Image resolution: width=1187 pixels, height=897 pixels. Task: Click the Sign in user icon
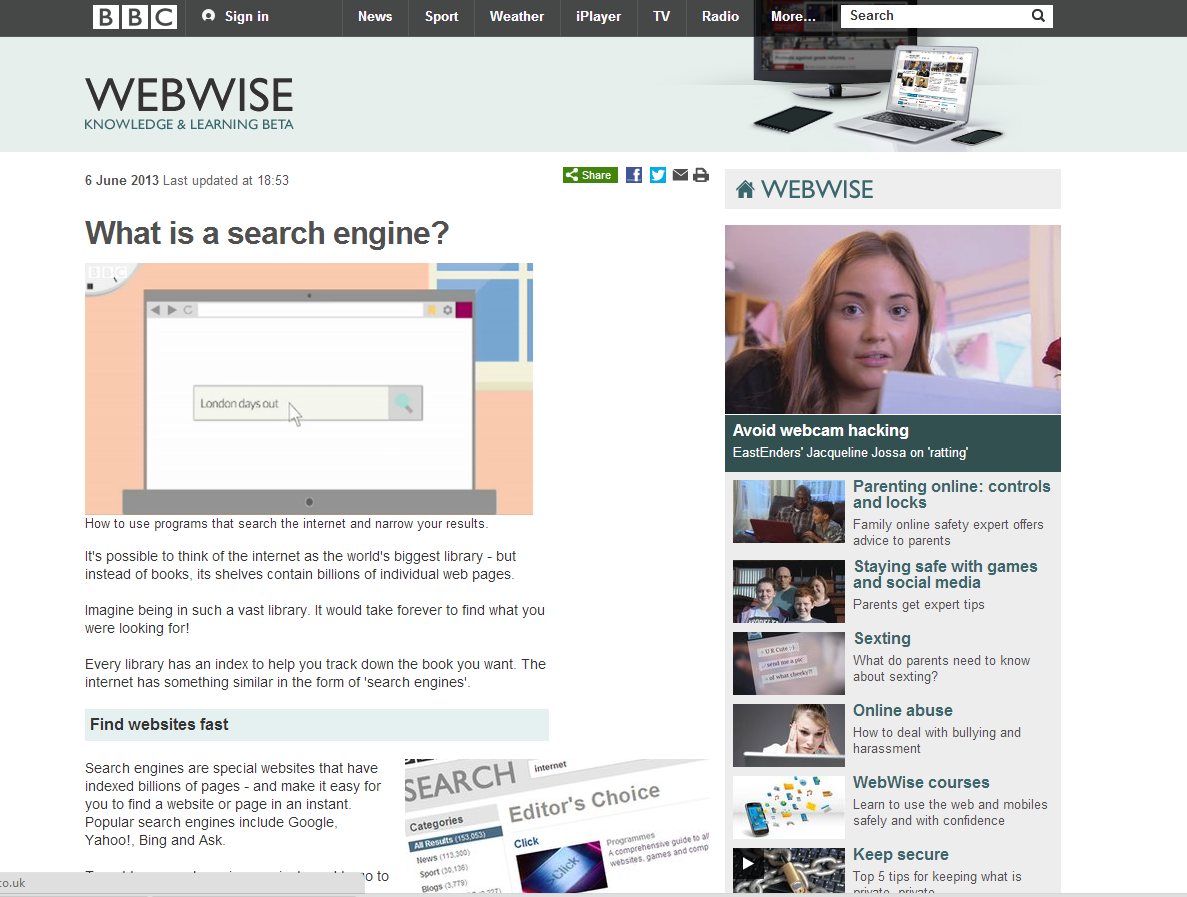pos(208,16)
